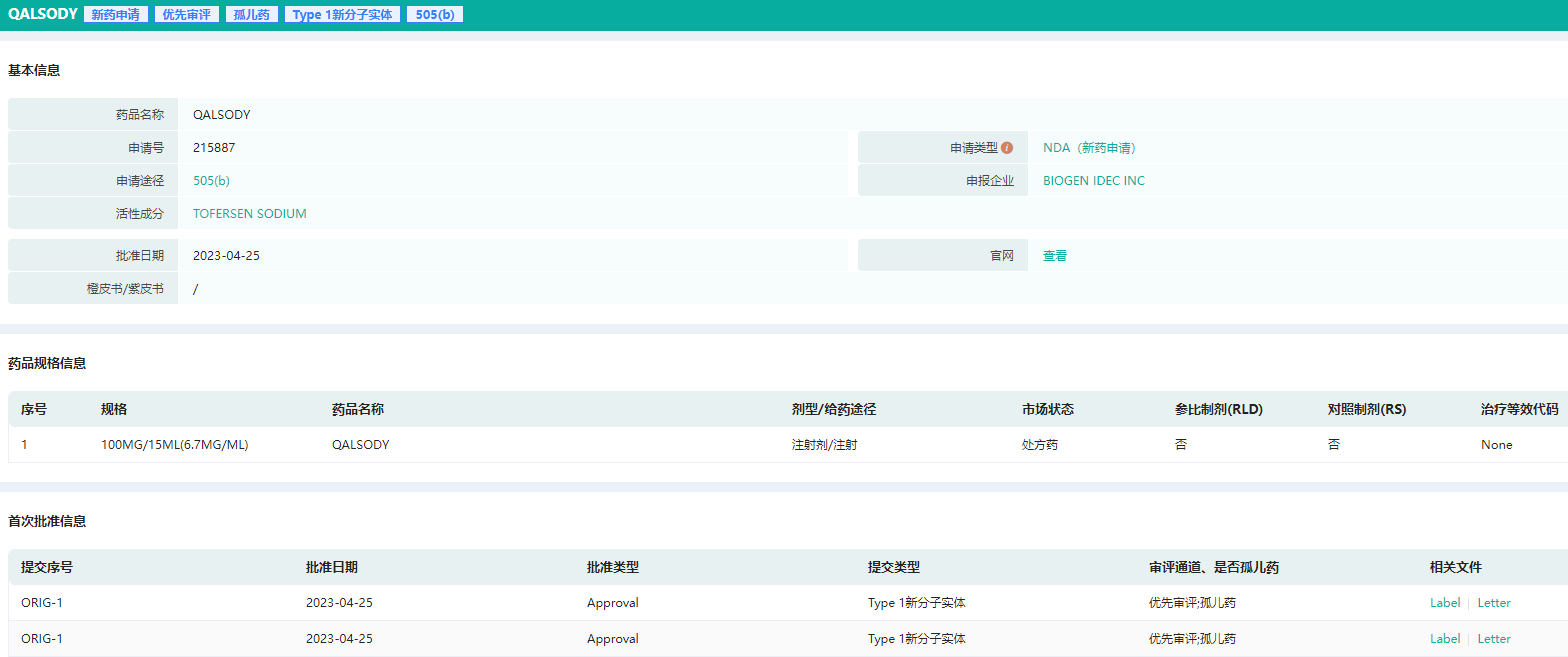Click the application number 215887
The height and width of the screenshot is (657, 1568).
pos(214,148)
